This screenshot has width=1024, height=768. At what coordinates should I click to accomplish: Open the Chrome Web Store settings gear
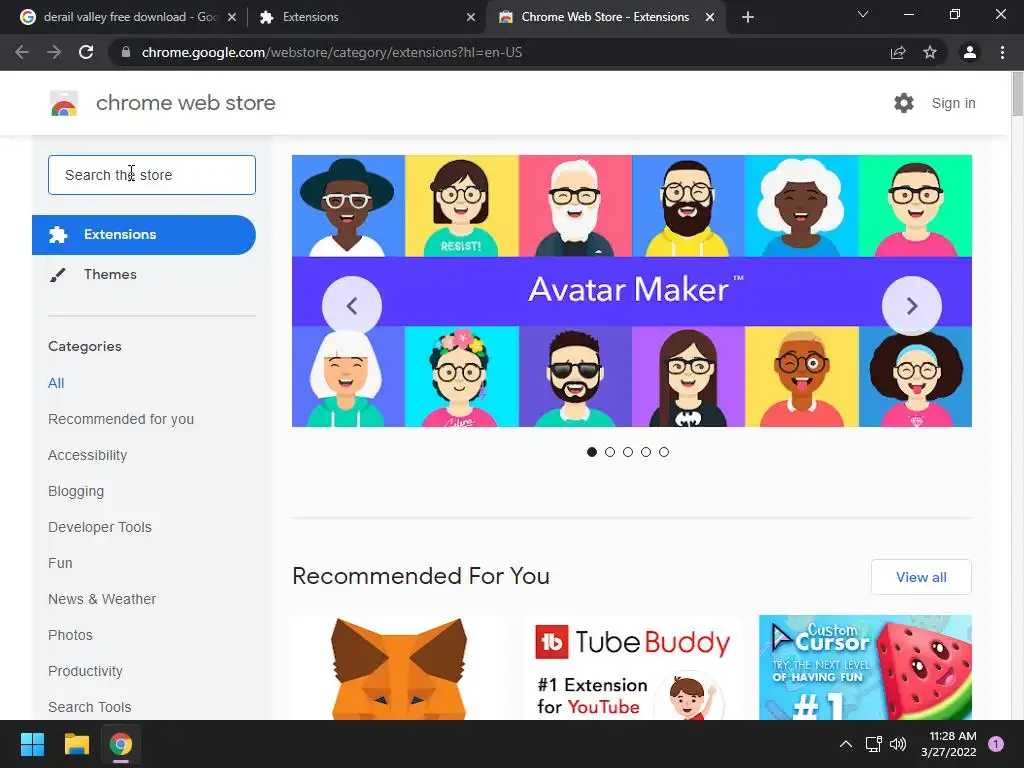click(x=904, y=103)
